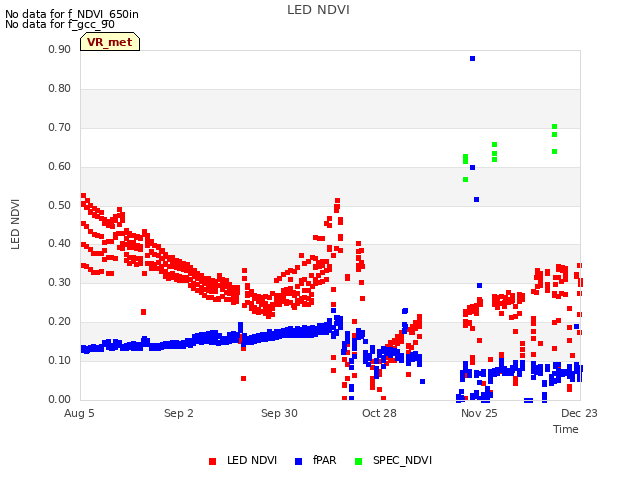Click the Dec 23 x-axis tick label

(x=579, y=413)
